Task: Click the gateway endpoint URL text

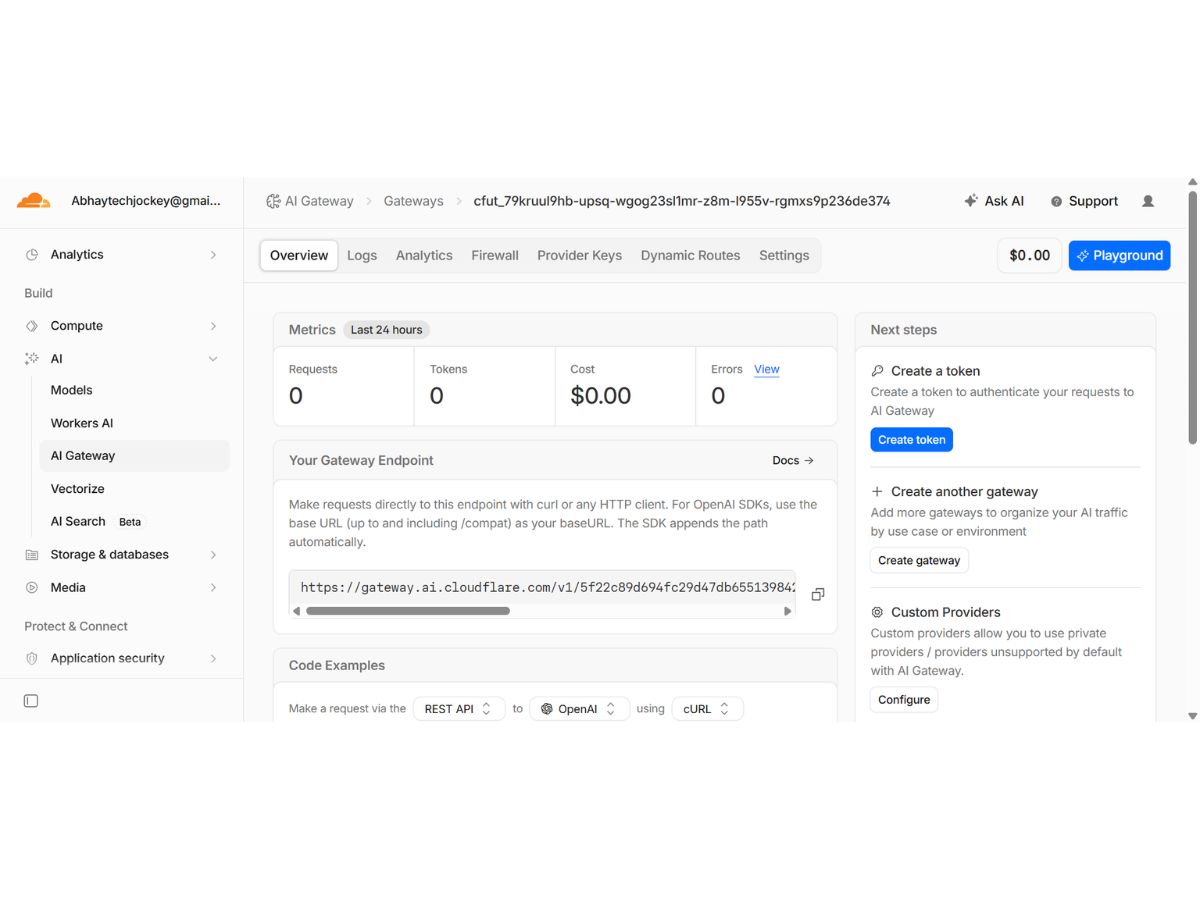Action: 548,588
